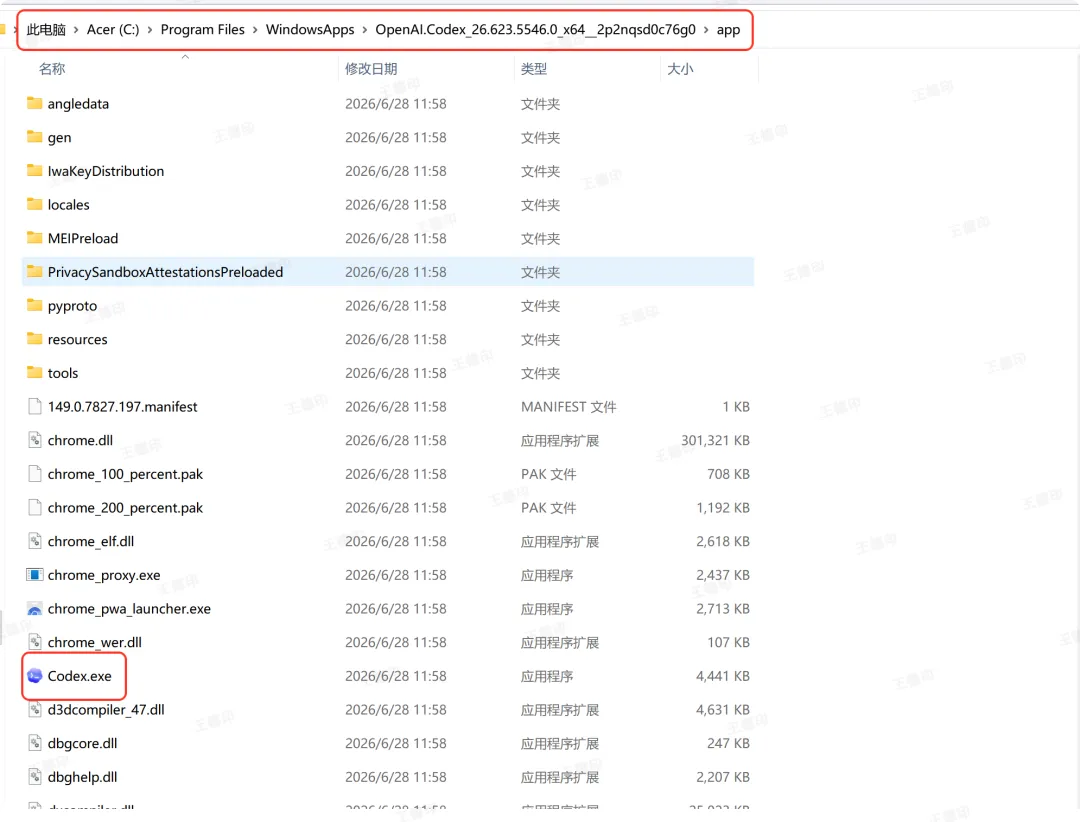1080x822 pixels.
Task: Click the 4,441 KB size of Codex.exe
Action: point(723,676)
